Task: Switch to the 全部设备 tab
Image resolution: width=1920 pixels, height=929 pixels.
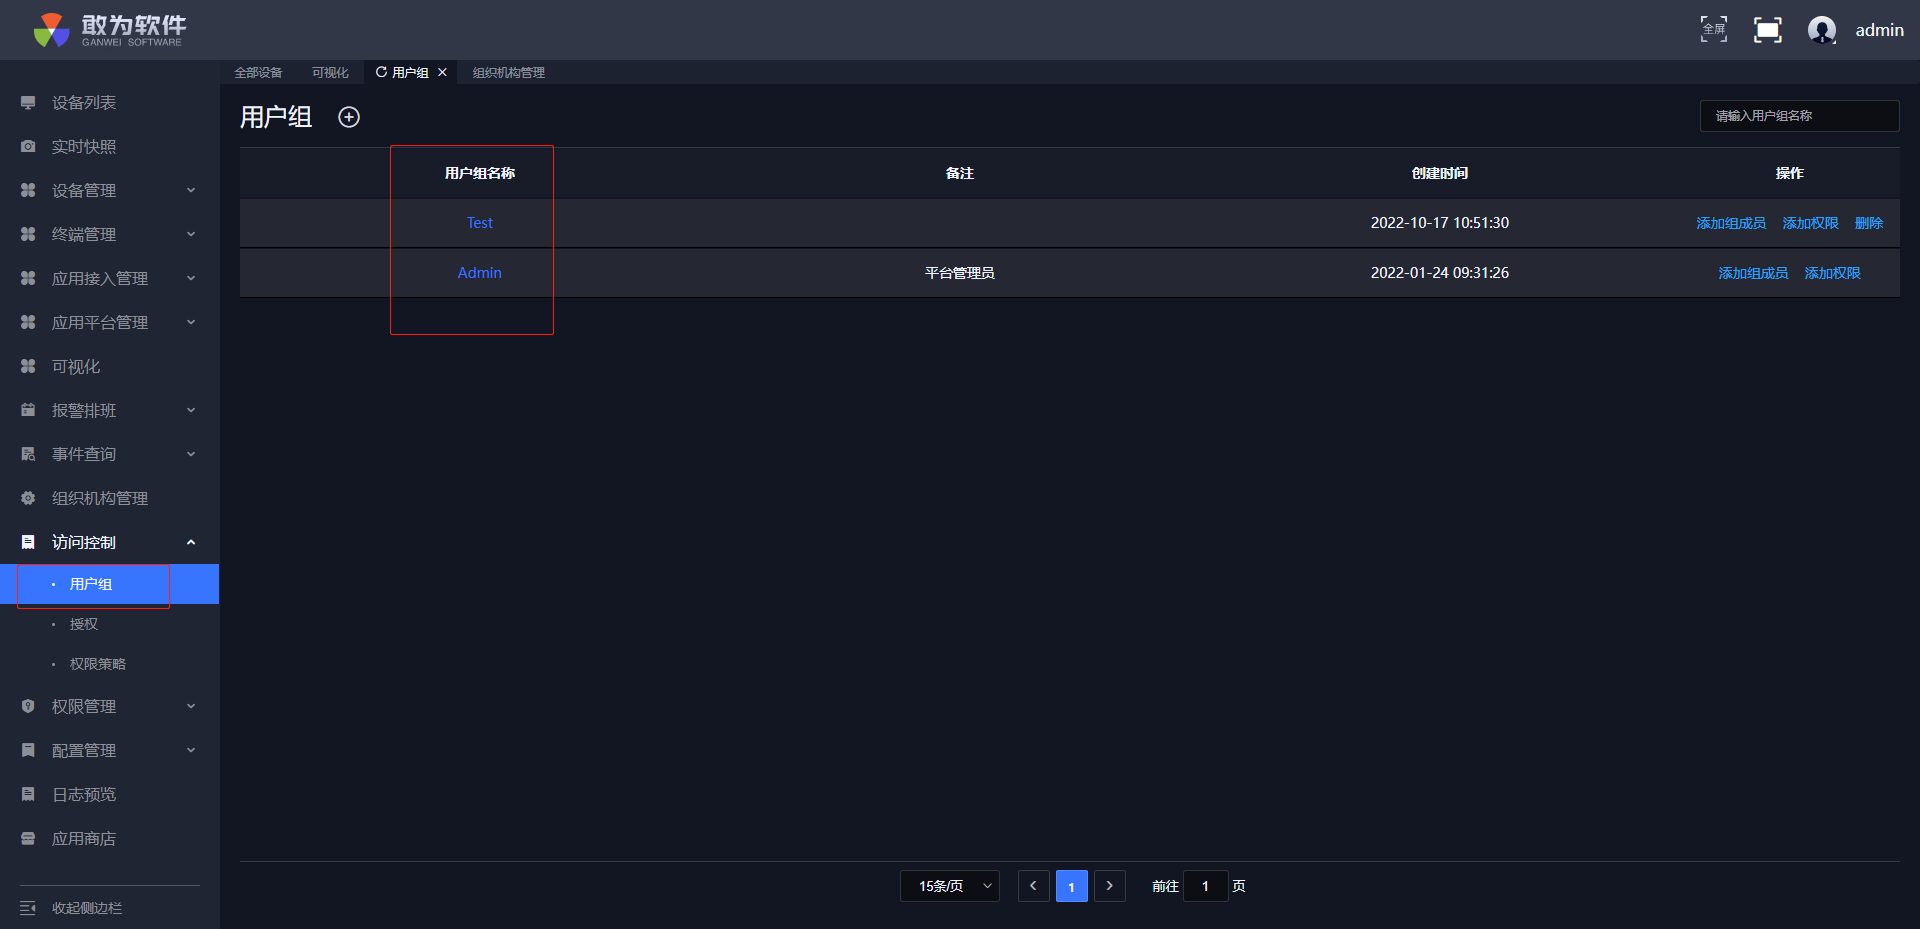Action: [258, 72]
